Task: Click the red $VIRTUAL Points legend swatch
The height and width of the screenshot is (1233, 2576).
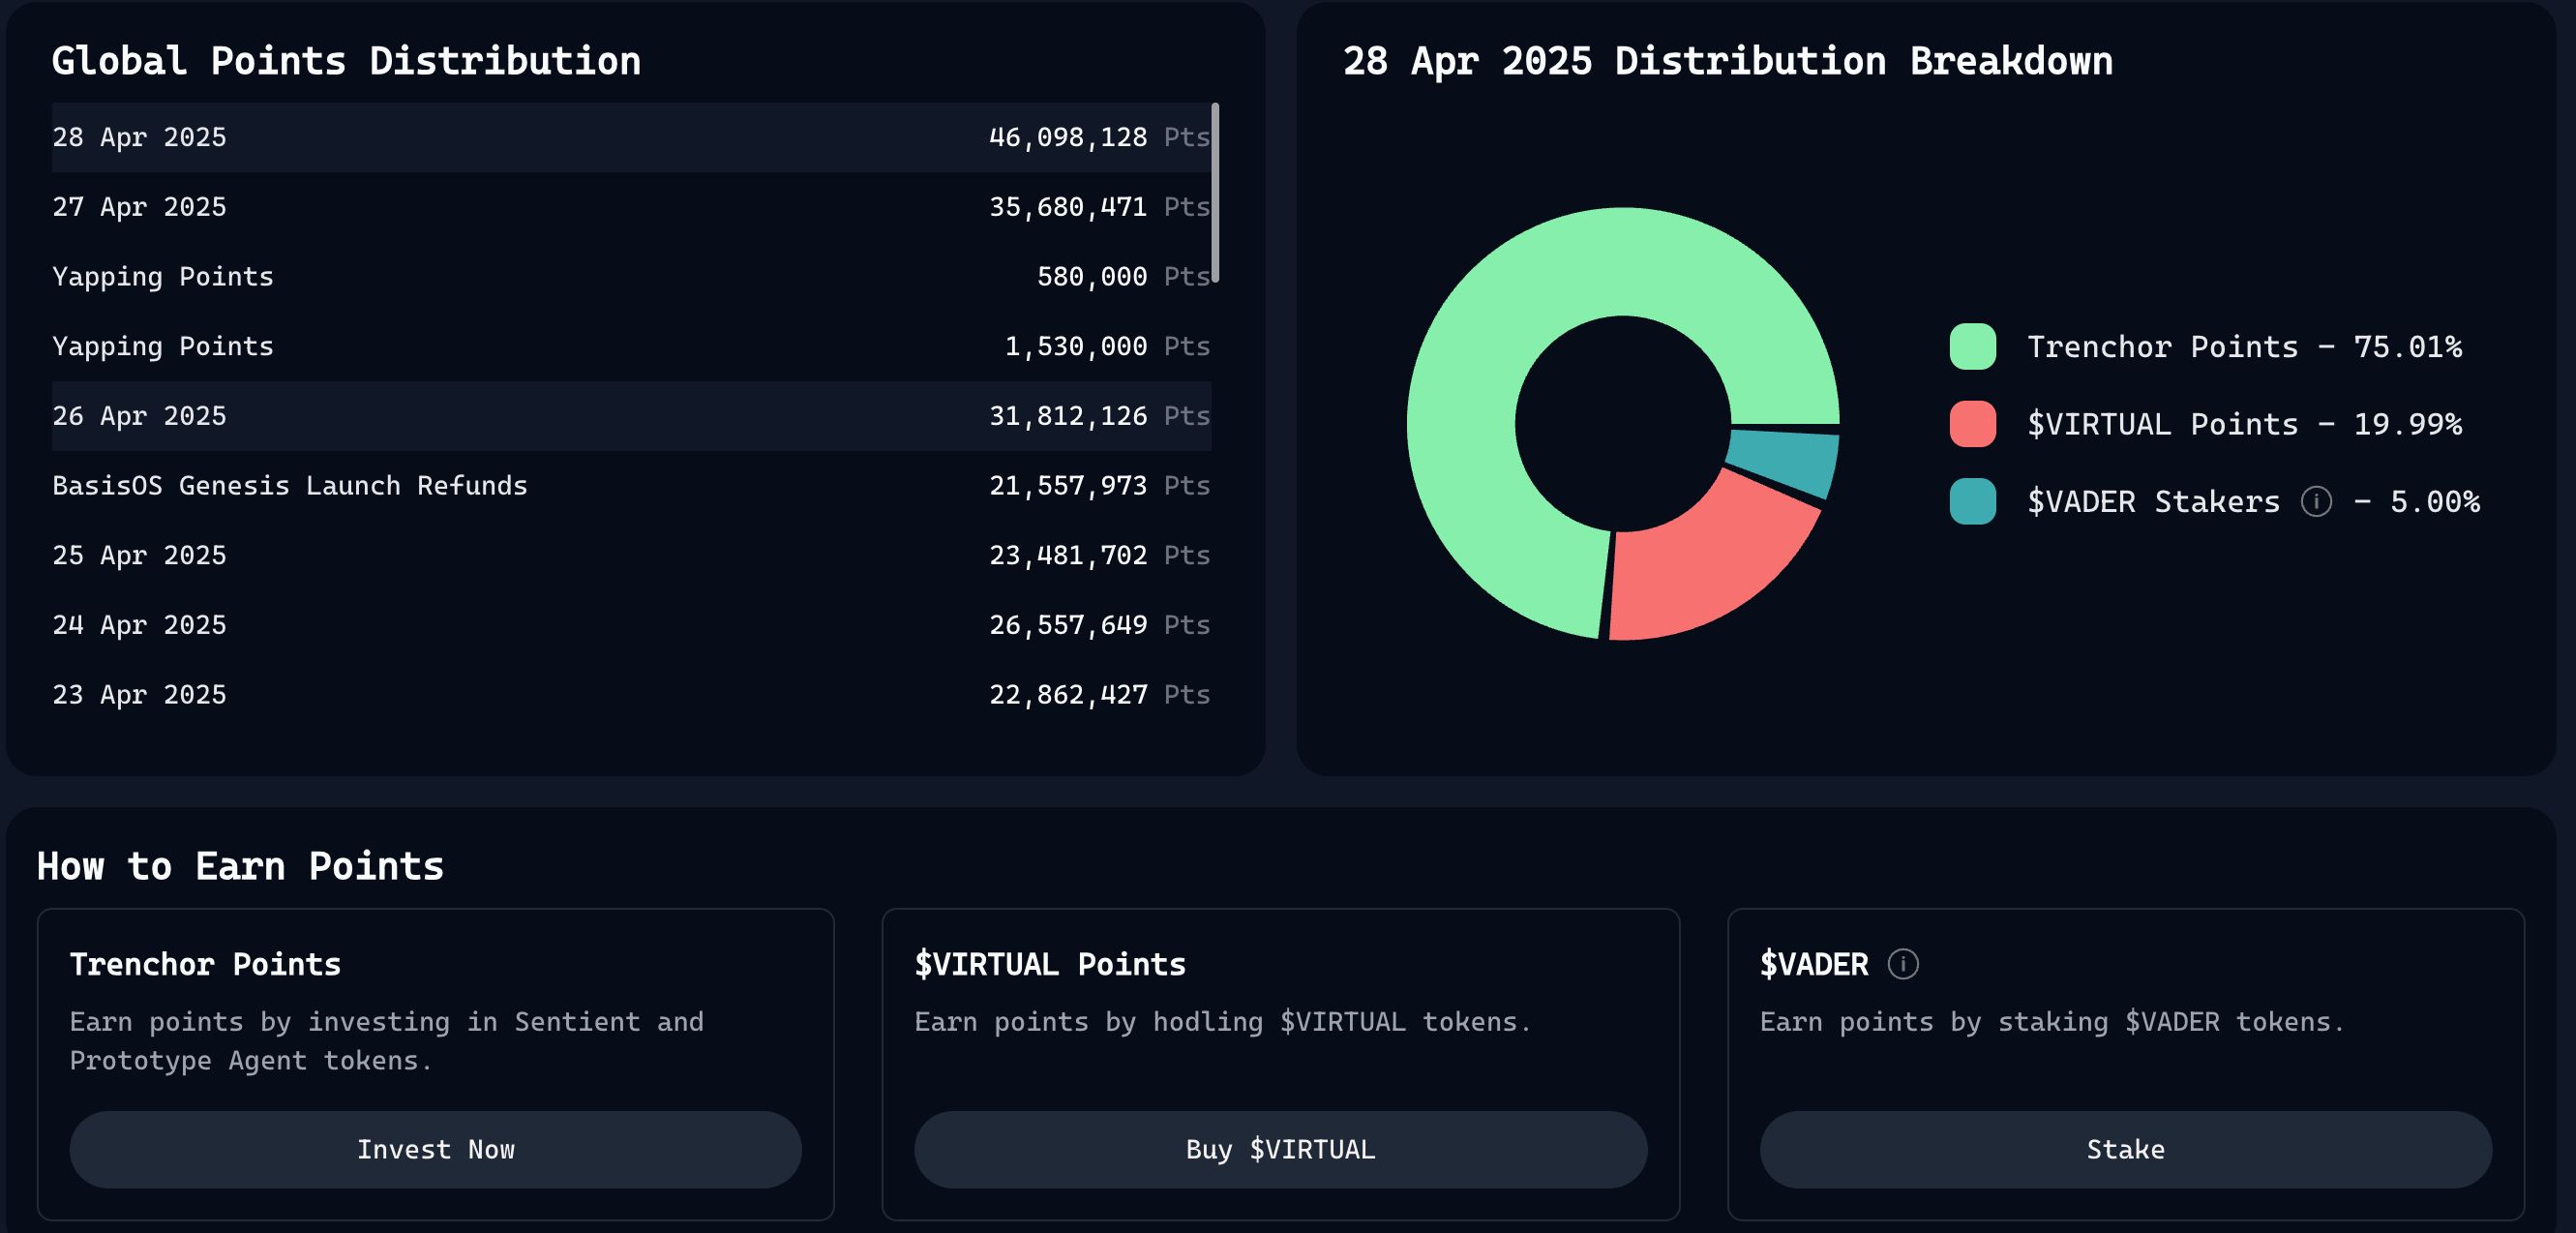Action: (x=1972, y=424)
